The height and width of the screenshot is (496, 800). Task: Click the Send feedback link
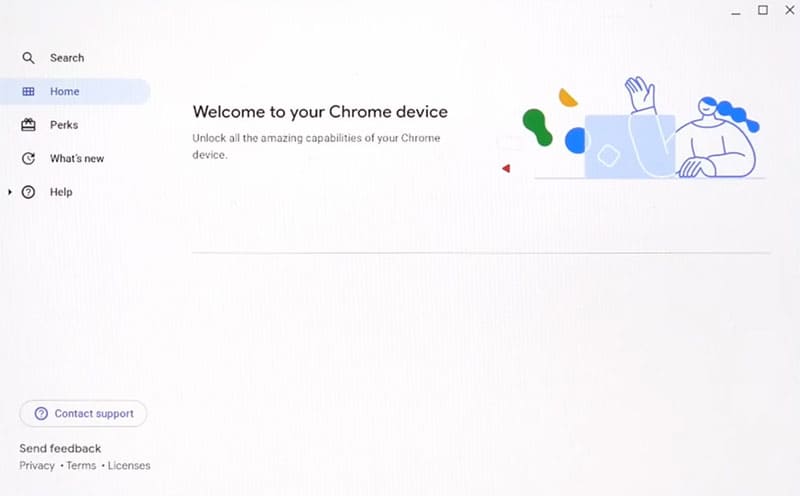click(60, 448)
